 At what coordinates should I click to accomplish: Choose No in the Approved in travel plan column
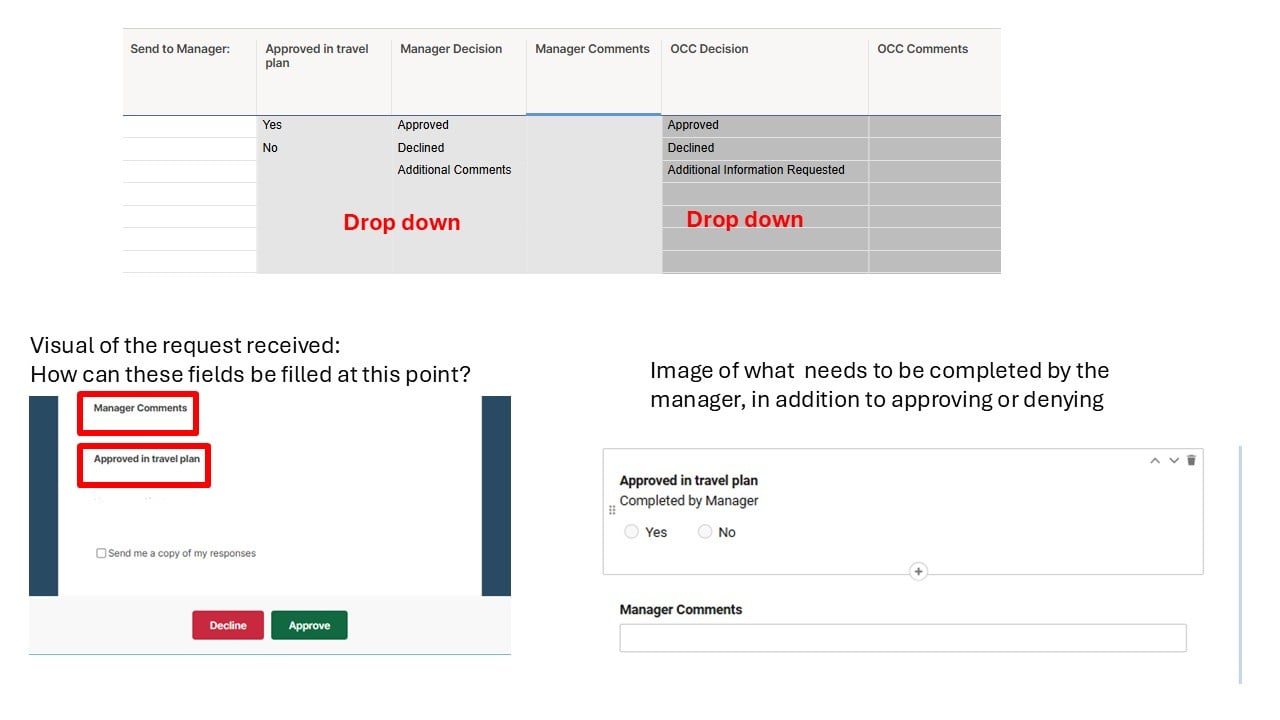270,148
